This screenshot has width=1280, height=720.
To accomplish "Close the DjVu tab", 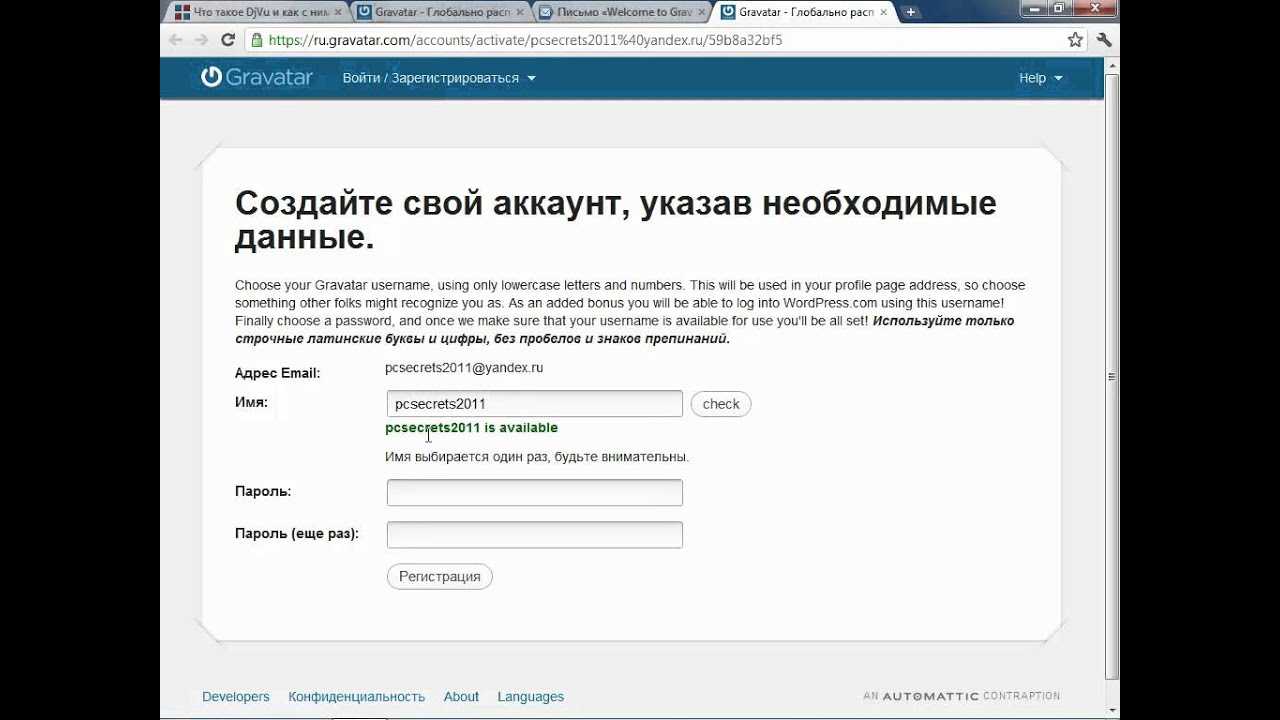I will [x=338, y=12].
